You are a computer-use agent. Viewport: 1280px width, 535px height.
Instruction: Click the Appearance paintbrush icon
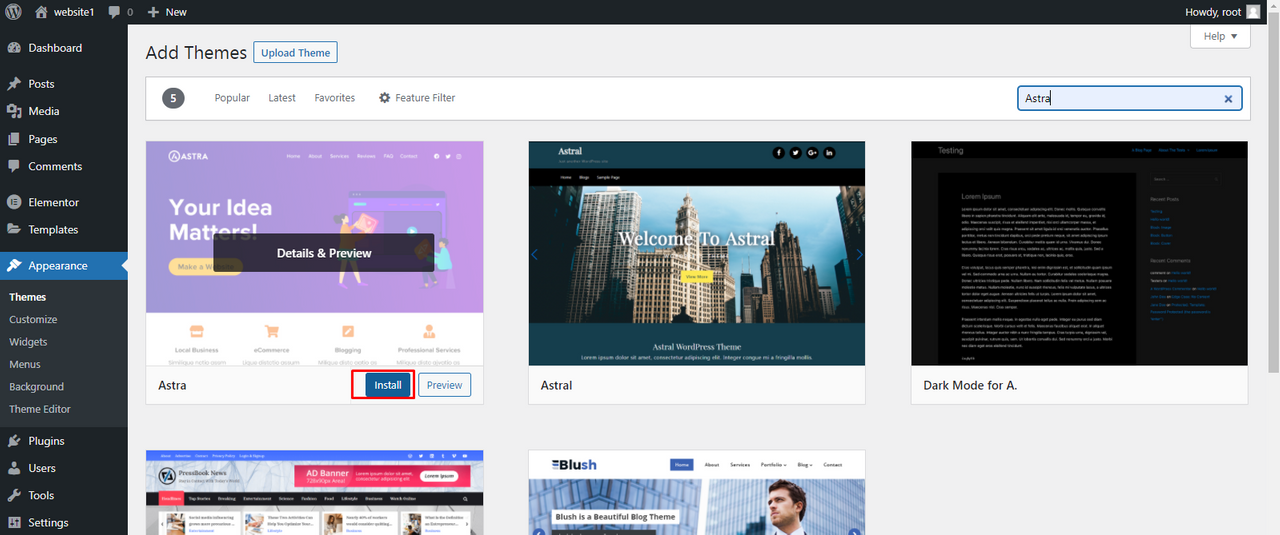[x=14, y=266]
